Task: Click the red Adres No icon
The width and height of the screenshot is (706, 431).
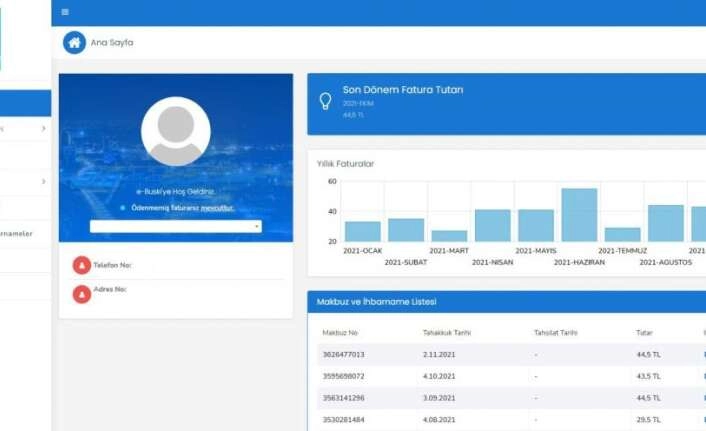Action: 81,294
